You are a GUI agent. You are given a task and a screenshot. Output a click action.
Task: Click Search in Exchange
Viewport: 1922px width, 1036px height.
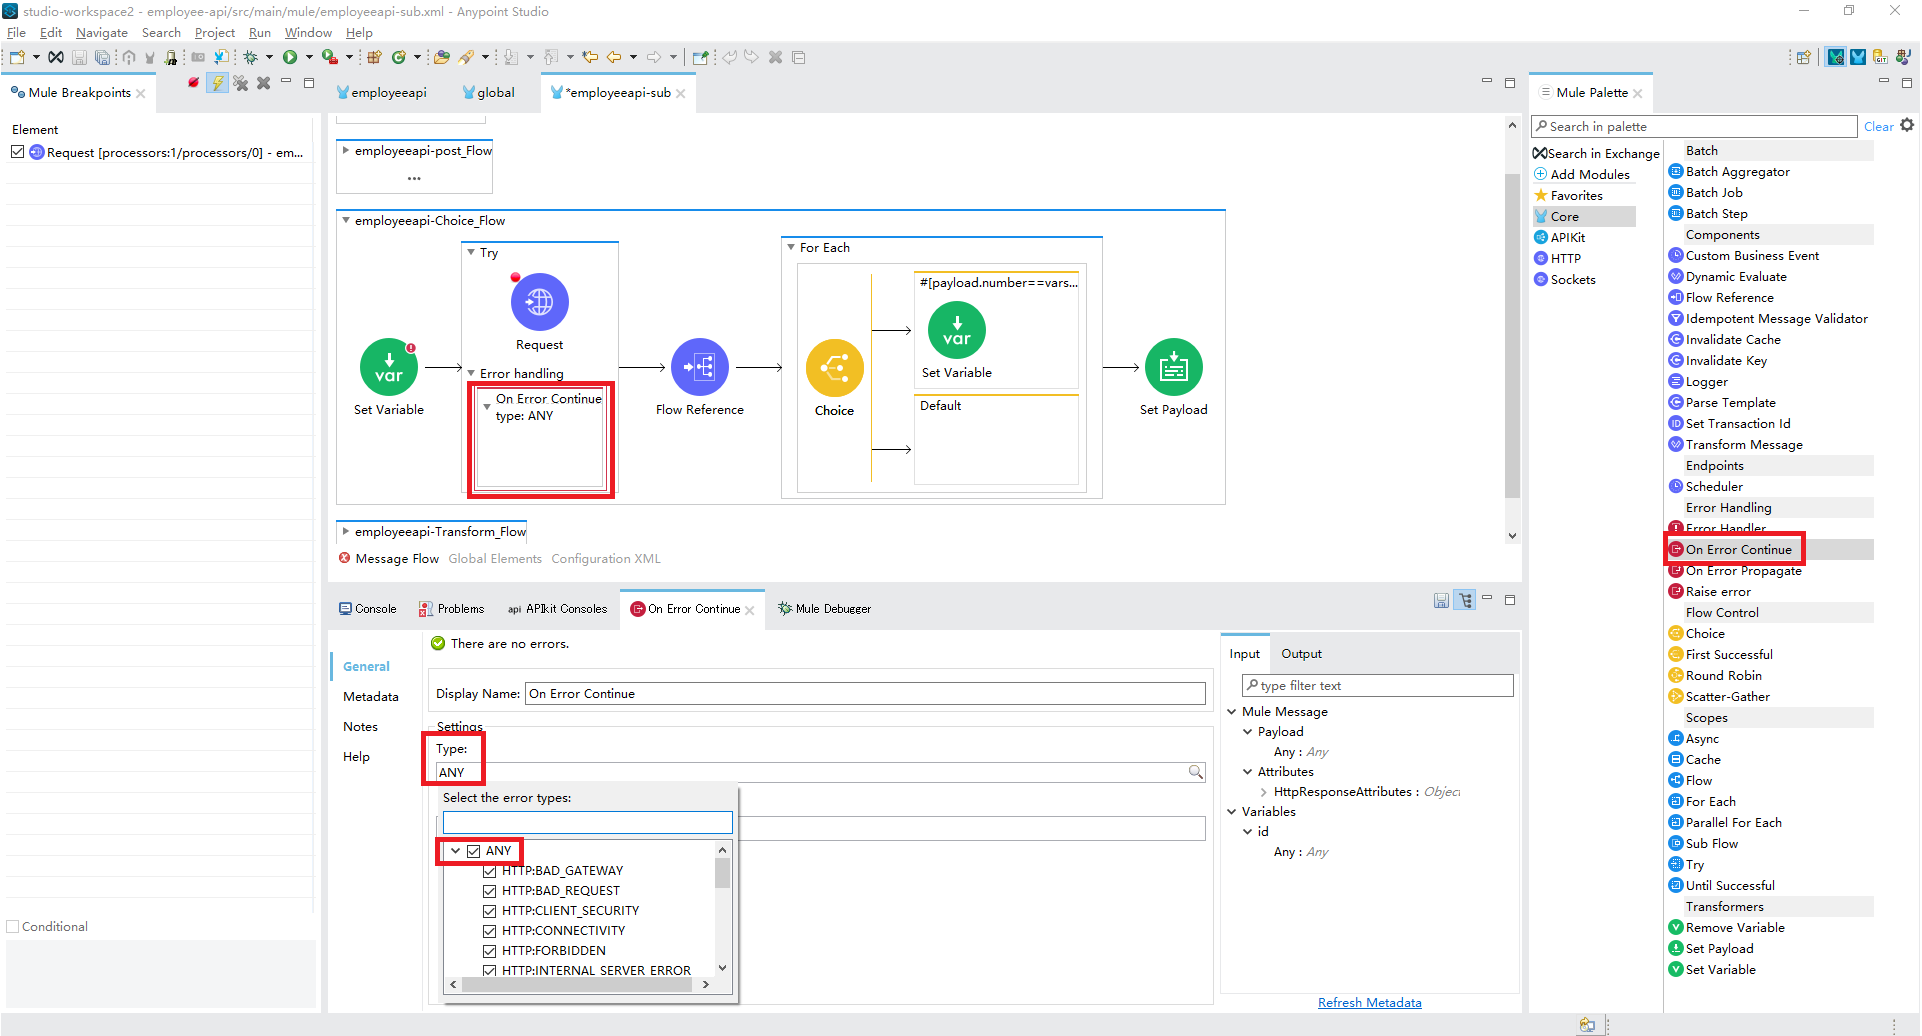pyautogui.click(x=1597, y=153)
